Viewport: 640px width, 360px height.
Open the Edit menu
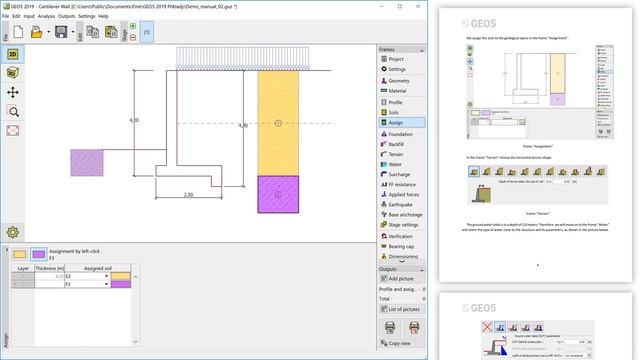tap(16, 16)
